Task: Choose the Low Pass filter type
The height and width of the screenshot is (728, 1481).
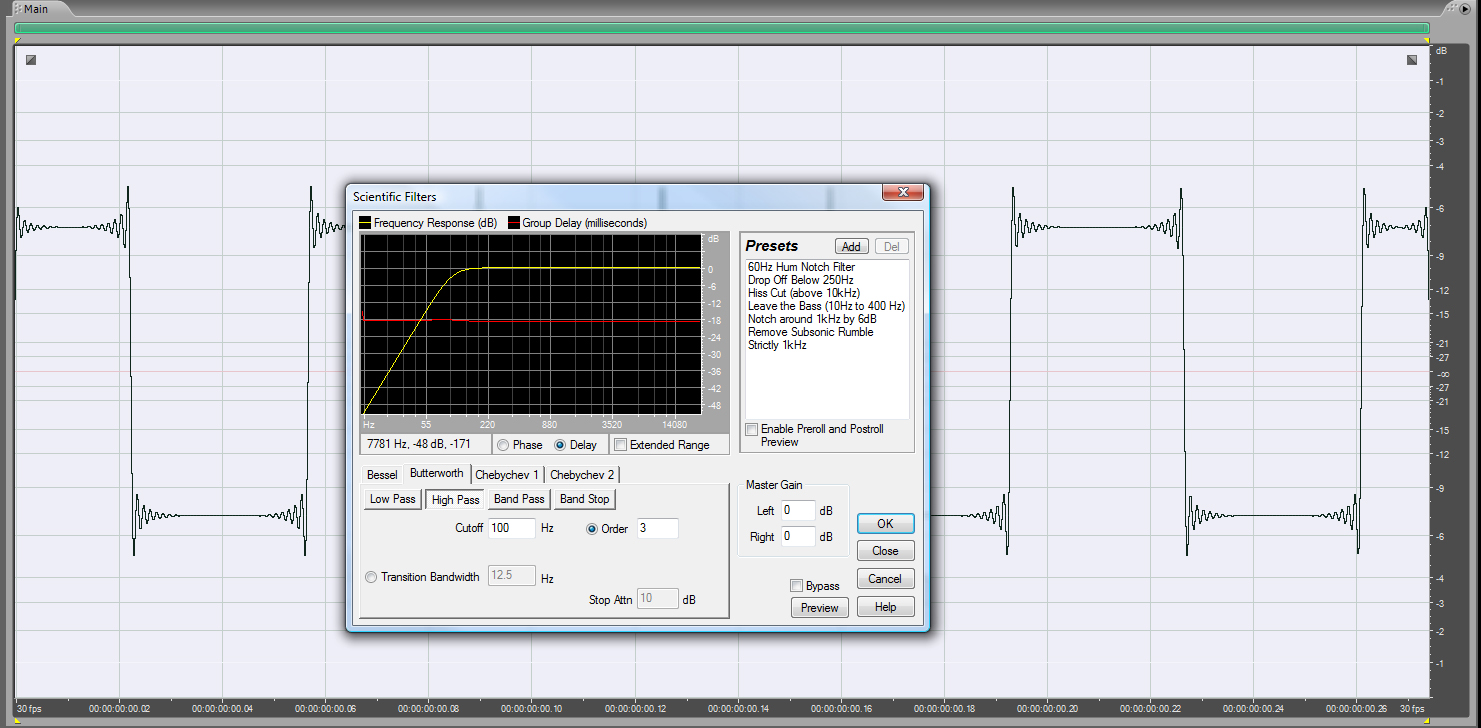Action: pyautogui.click(x=393, y=499)
